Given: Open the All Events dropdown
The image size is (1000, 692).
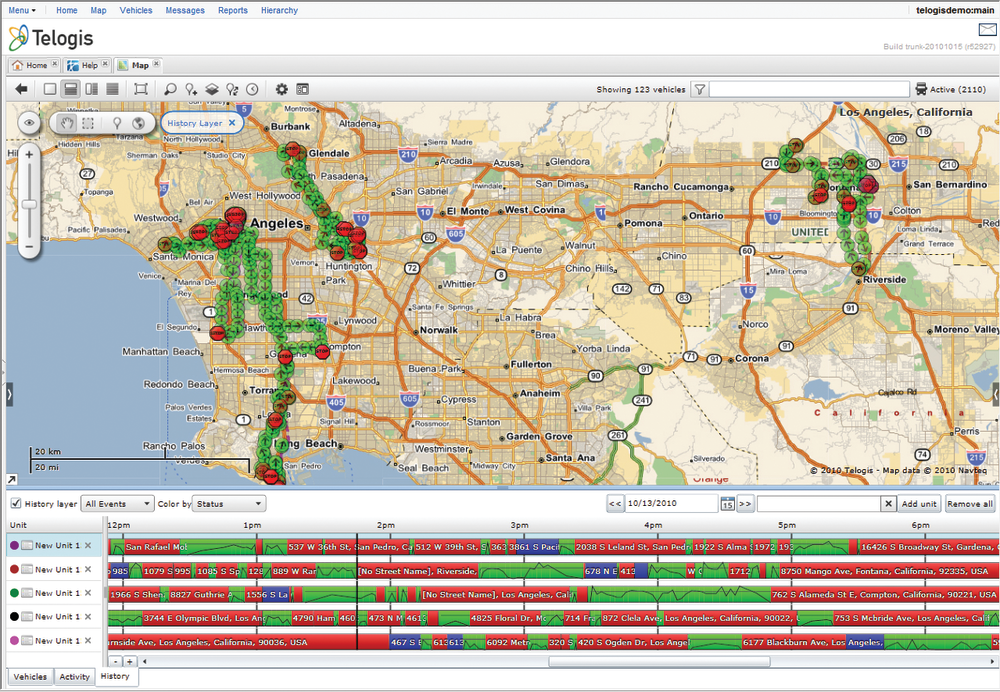Looking at the screenshot, I should click(x=118, y=504).
